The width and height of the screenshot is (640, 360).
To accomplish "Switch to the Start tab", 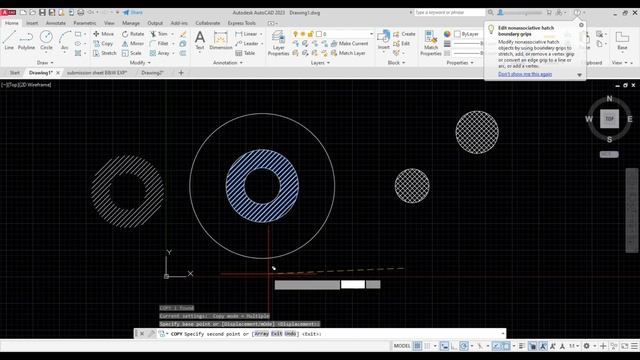I will 15,73.
